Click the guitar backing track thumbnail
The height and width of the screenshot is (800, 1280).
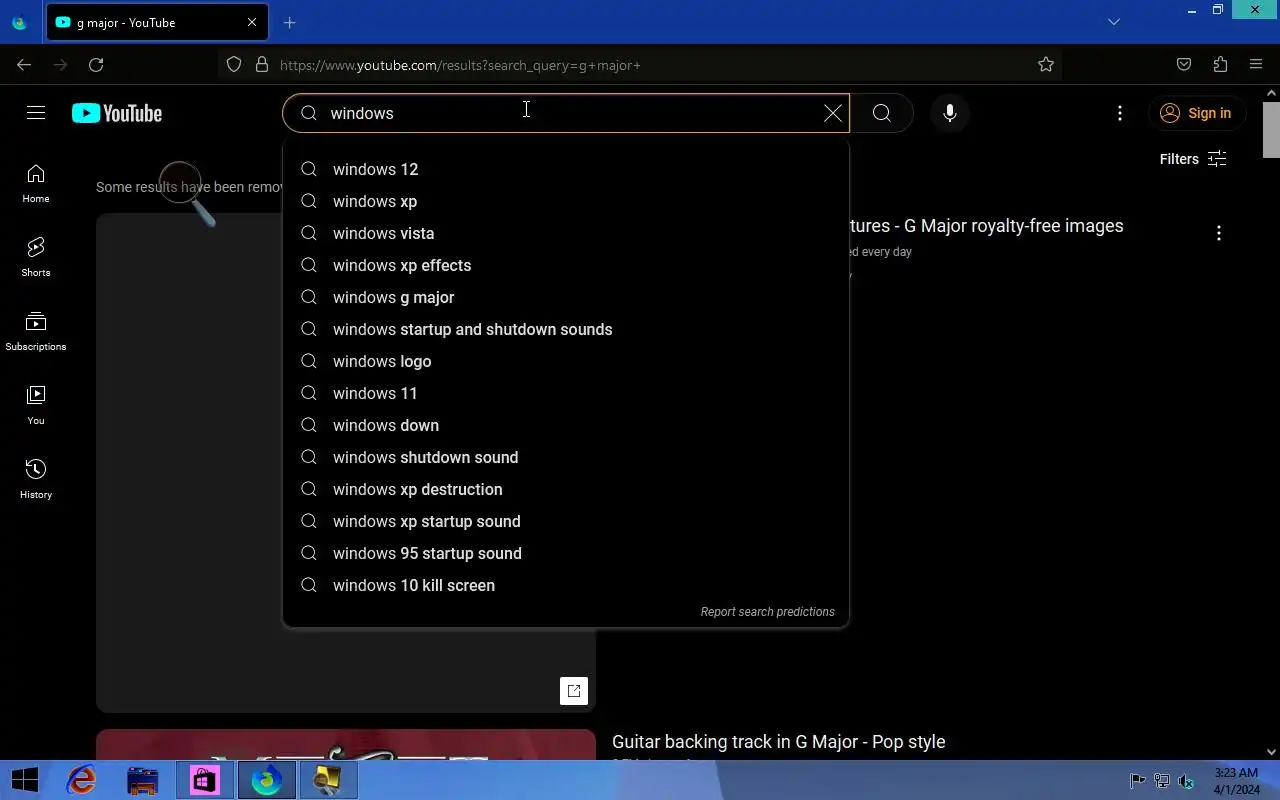(346, 745)
